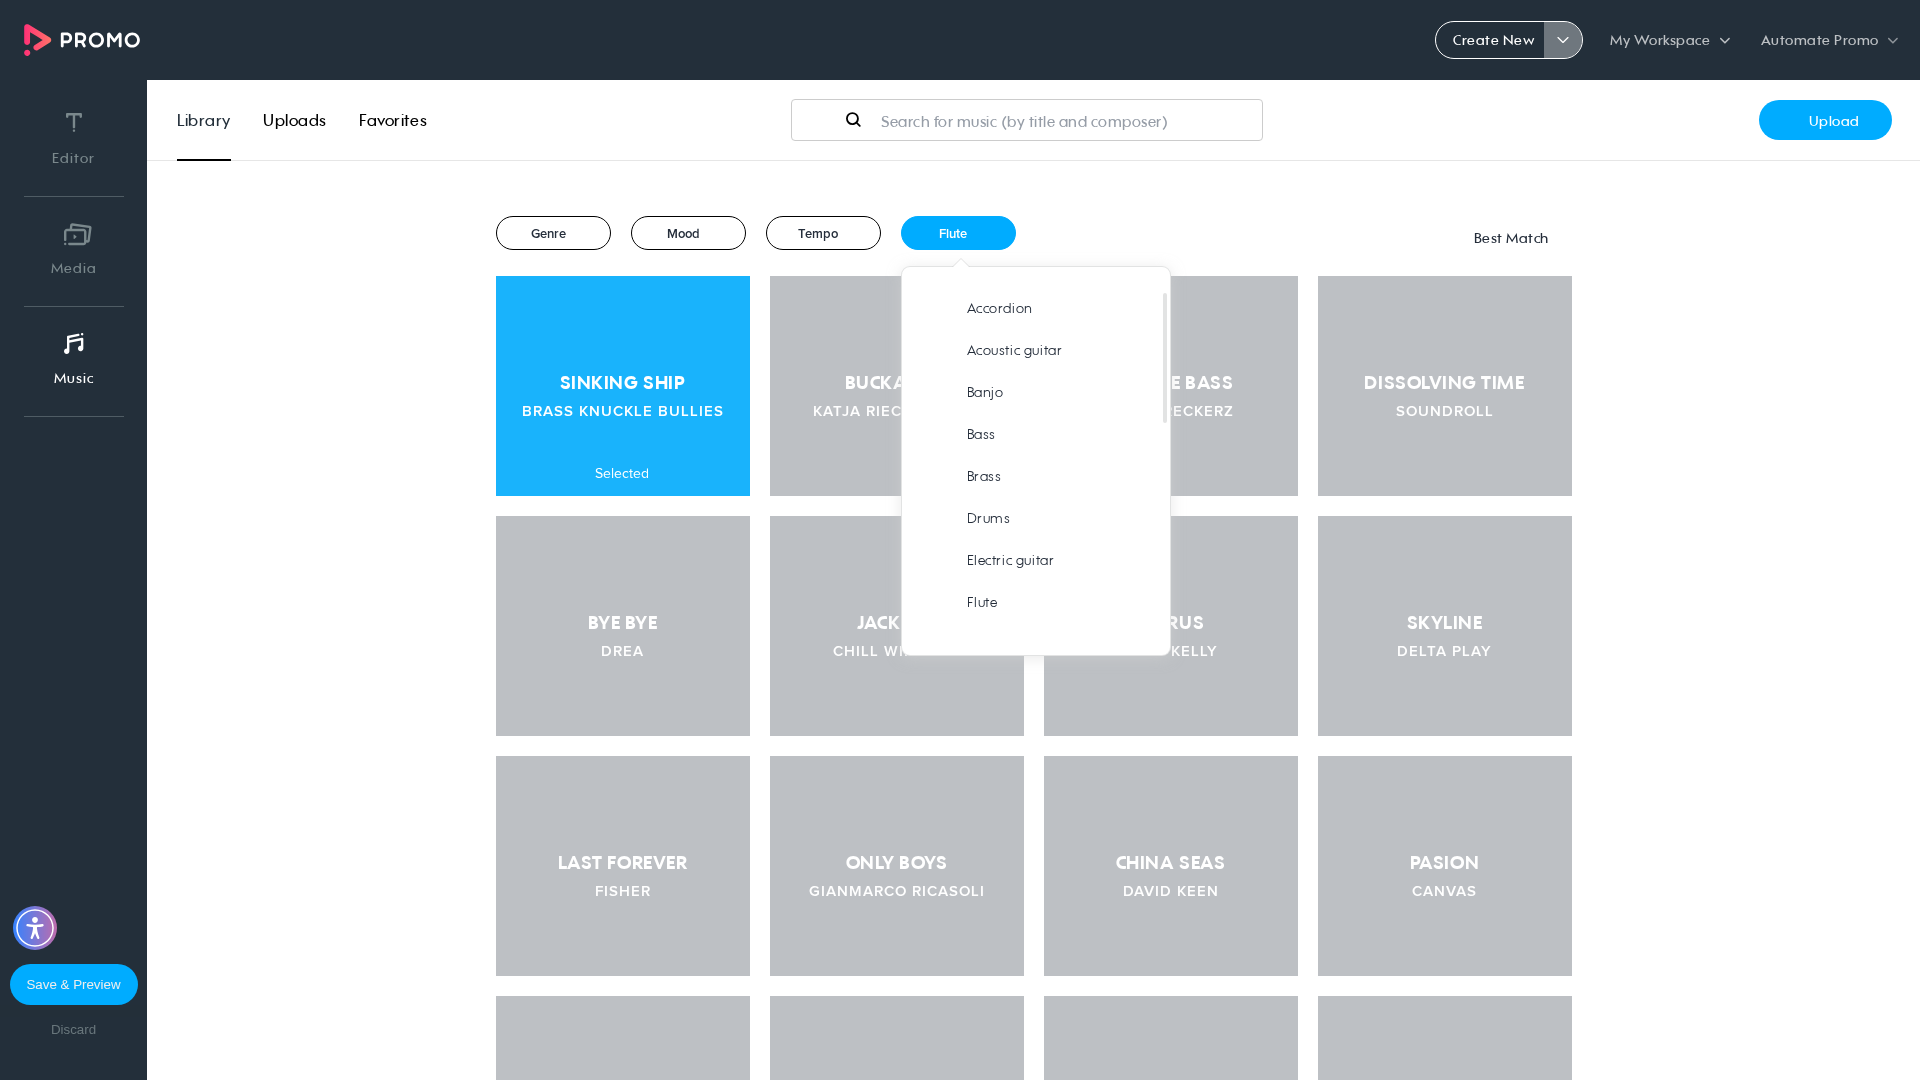Select the Bye Bye track by Drea
Image resolution: width=1920 pixels, height=1080 pixels.
(x=623, y=626)
